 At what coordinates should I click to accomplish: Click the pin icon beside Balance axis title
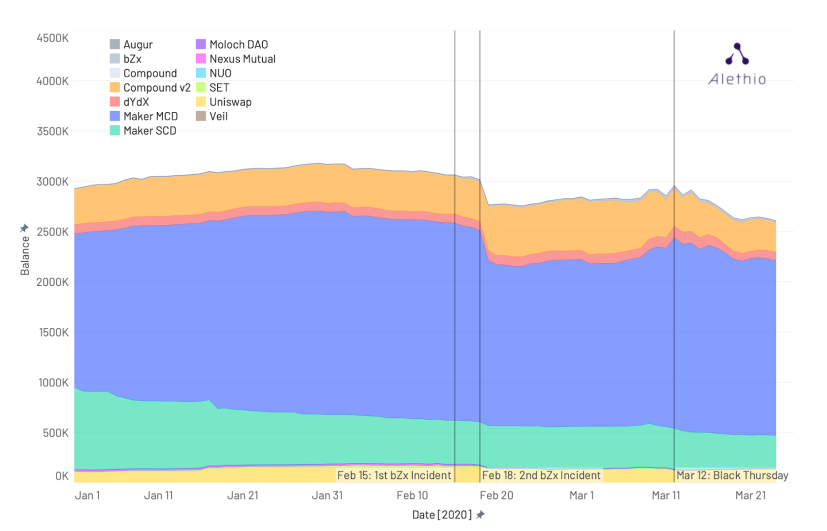[24, 228]
